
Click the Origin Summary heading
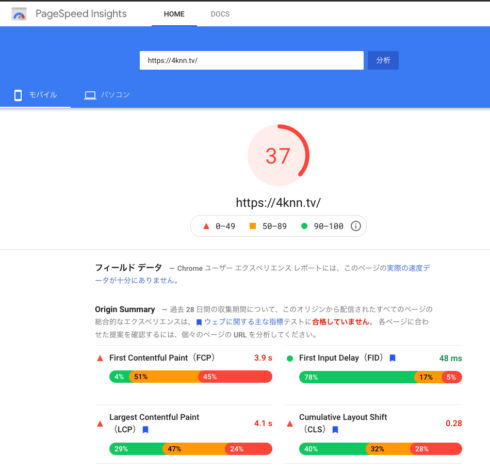[125, 309]
